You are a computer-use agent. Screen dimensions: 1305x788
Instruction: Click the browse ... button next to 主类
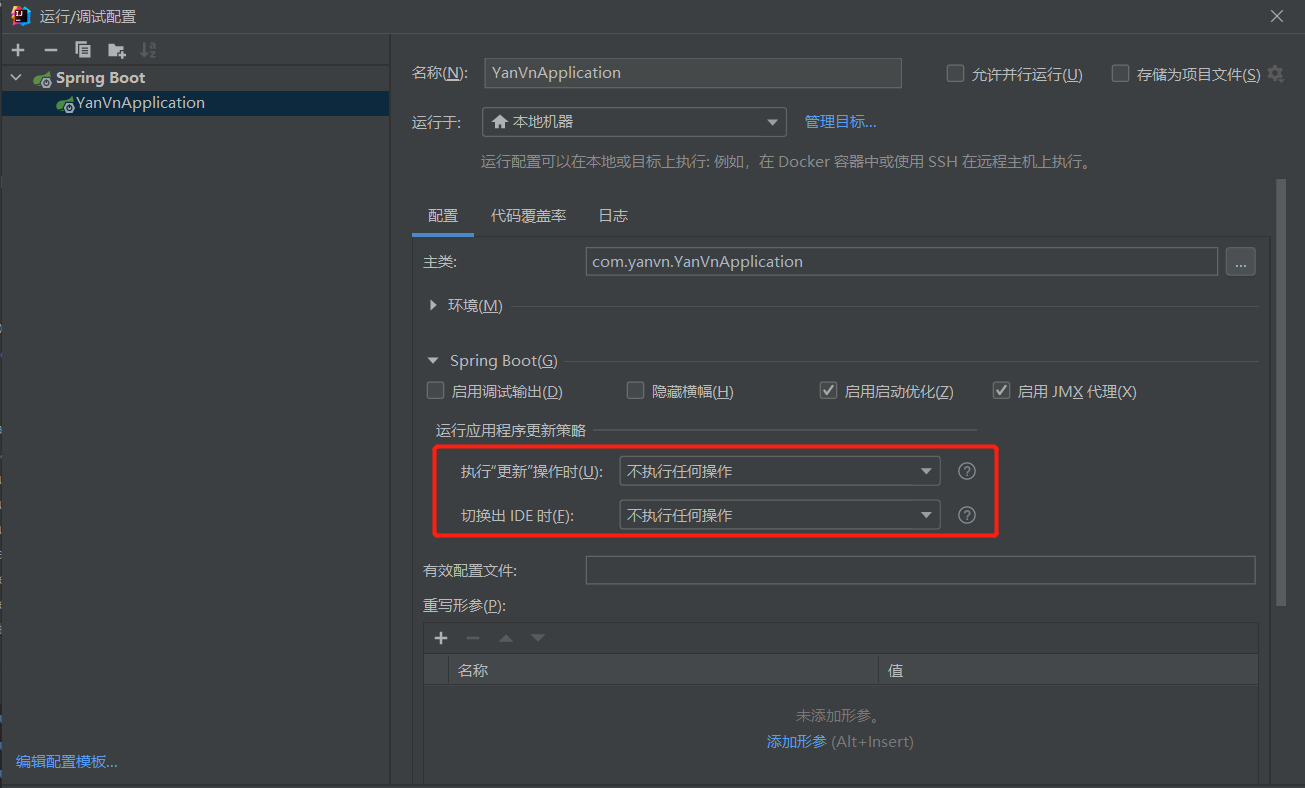click(1240, 262)
